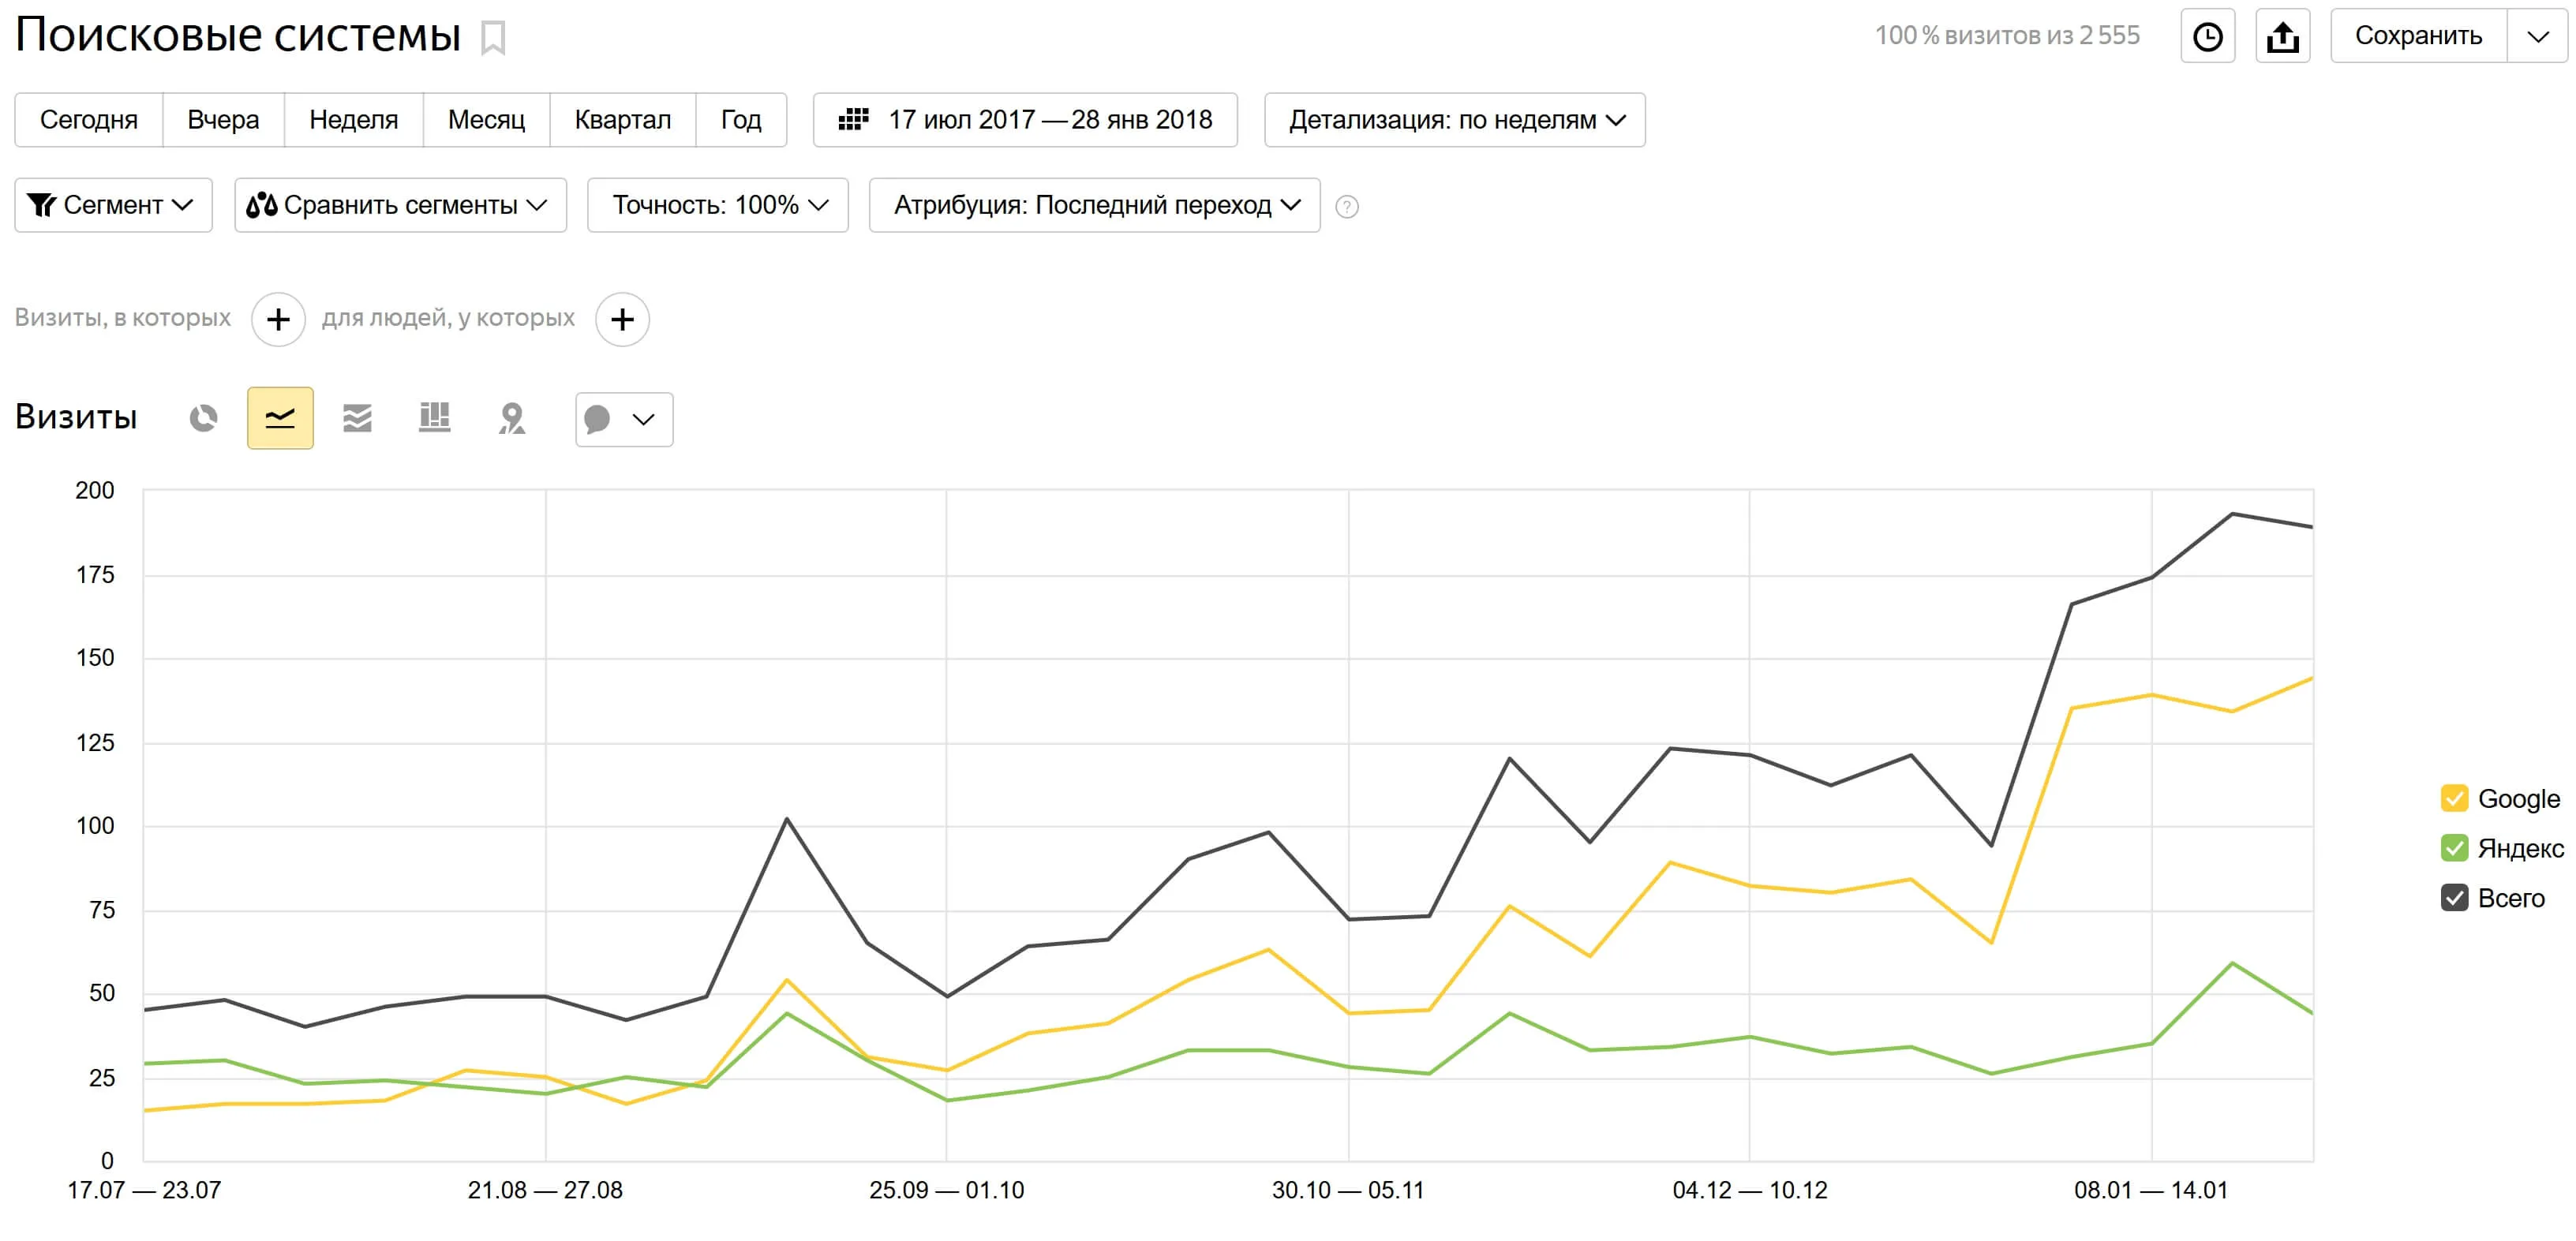
Task: Click the report history clock icon
Action: click(x=2207, y=36)
